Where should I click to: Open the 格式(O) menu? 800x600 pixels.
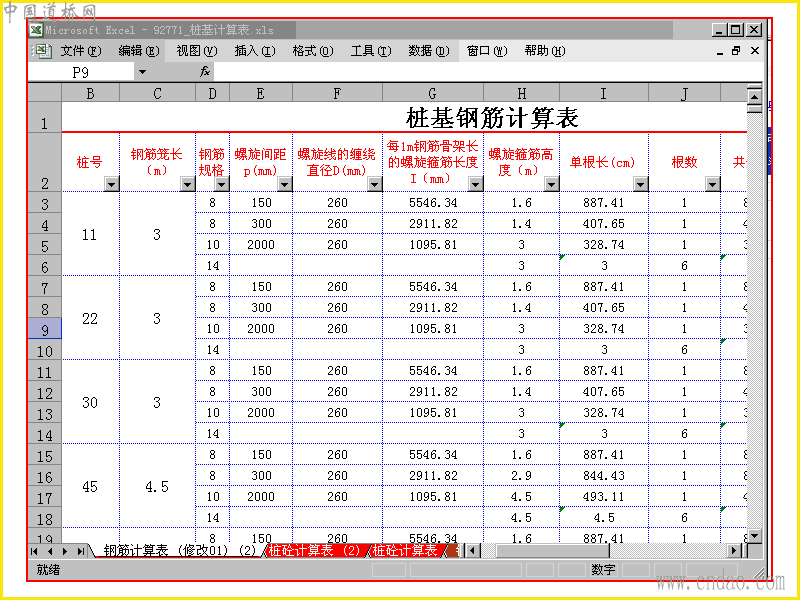coord(313,51)
